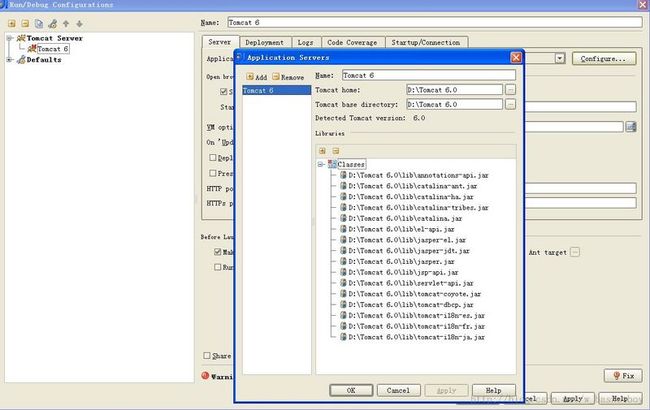Click OK in Application Servers dialog
This screenshot has height=410, width=650.
pyautogui.click(x=351, y=390)
